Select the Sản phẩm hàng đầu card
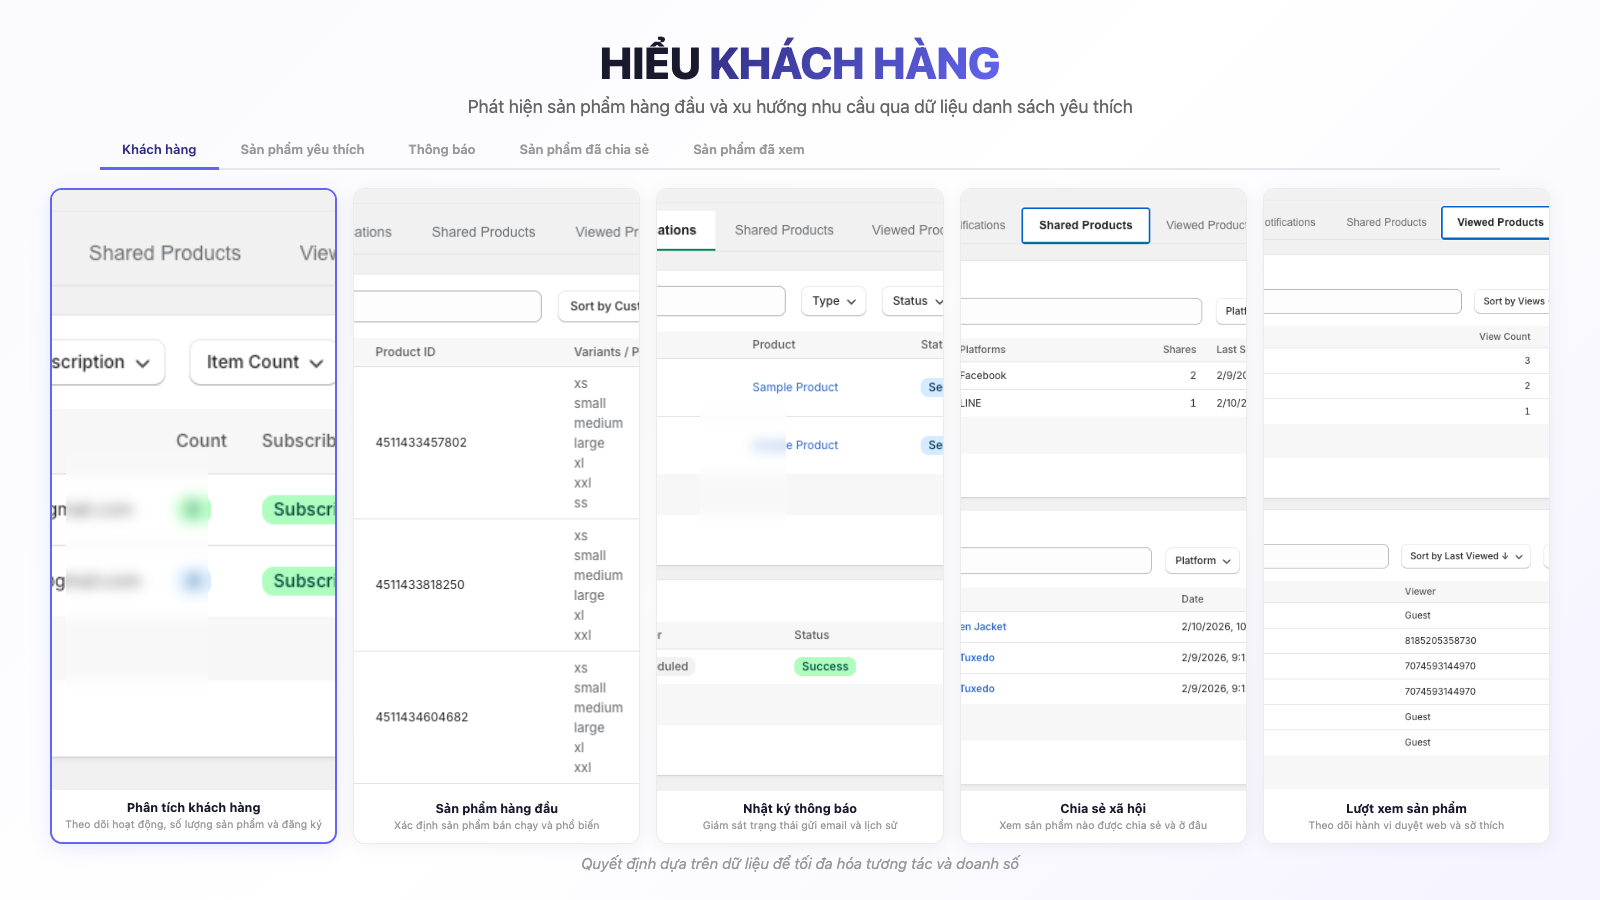Image resolution: width=1600 pixels, height=900 pixels. pyautogui.click(x=496, y=809)
